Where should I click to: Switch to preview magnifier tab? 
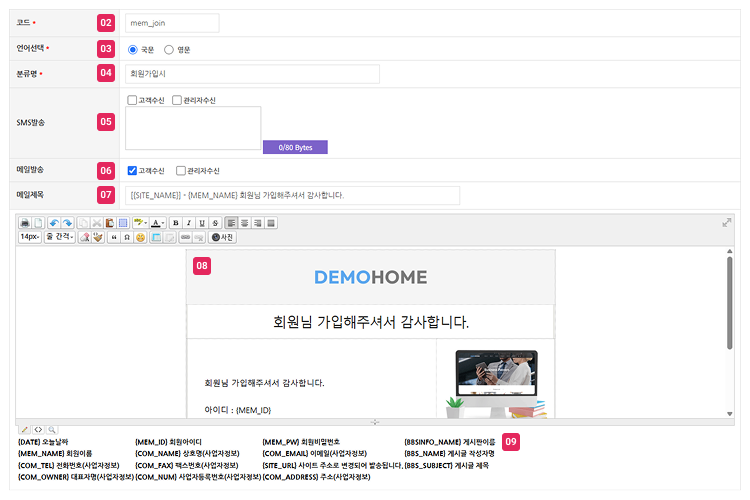(x=52, y=430)
